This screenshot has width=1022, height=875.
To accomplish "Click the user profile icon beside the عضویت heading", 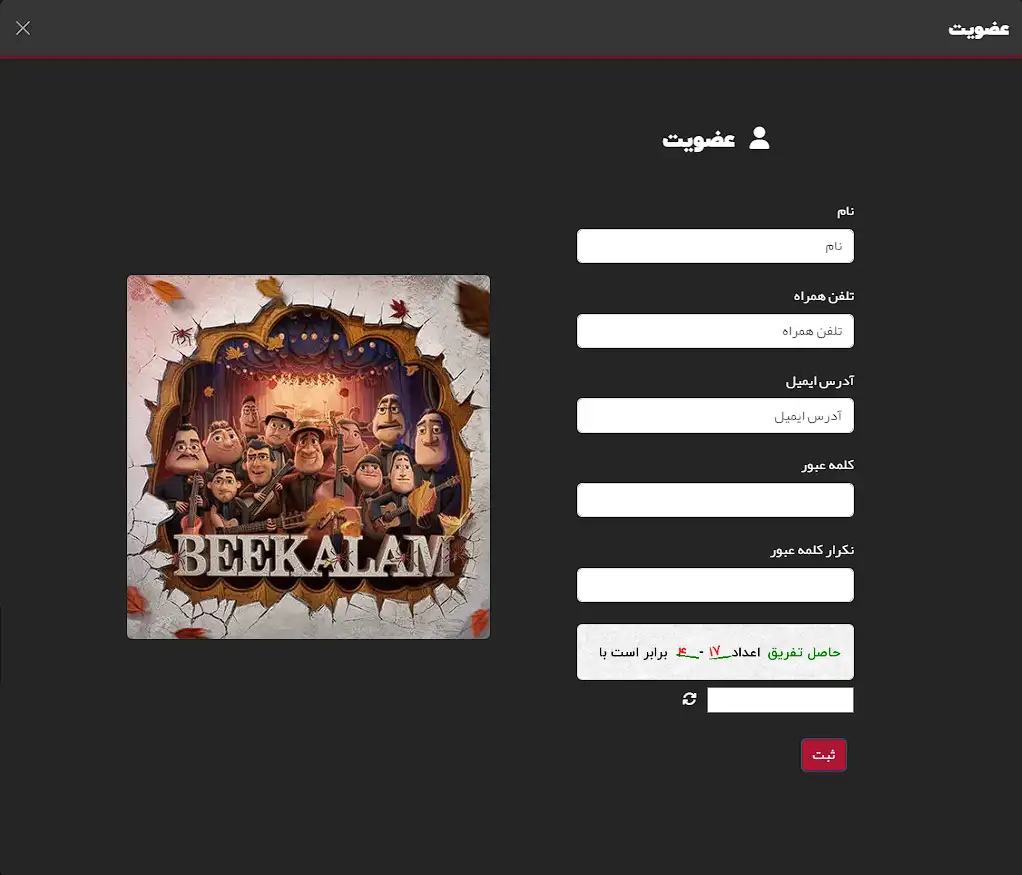I will [x=759, y=138].
